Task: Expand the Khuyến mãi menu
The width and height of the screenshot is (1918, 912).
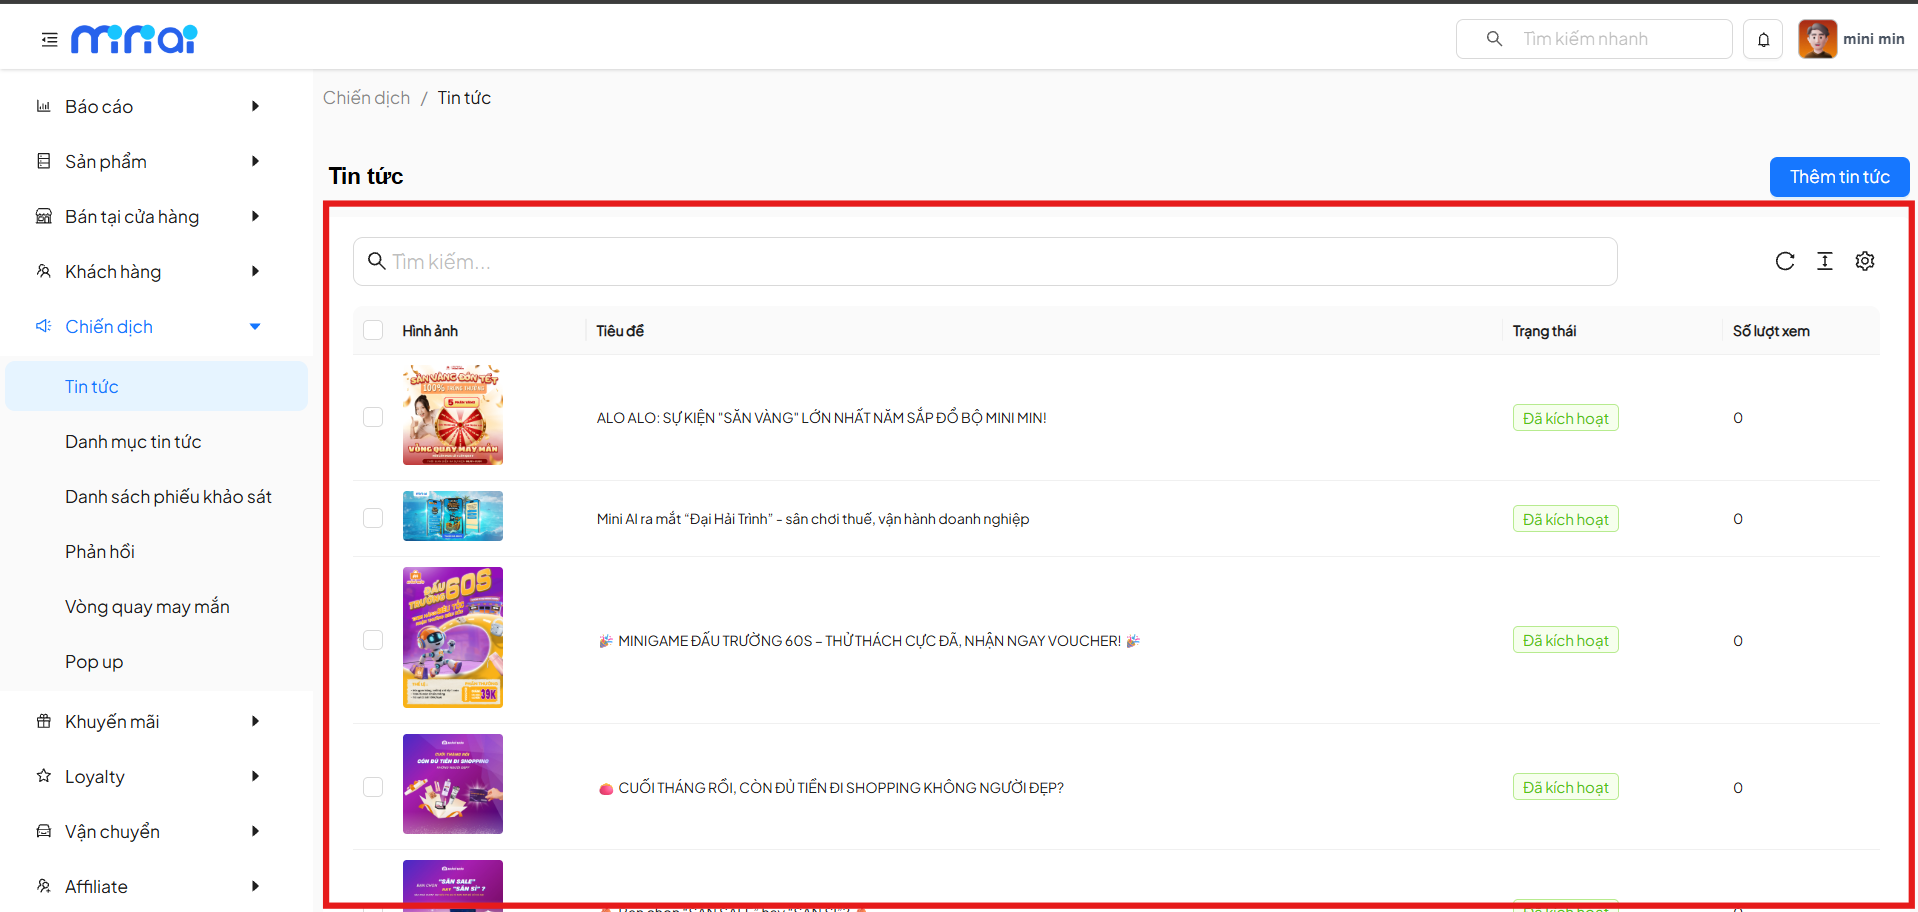Action: [150, 721]
